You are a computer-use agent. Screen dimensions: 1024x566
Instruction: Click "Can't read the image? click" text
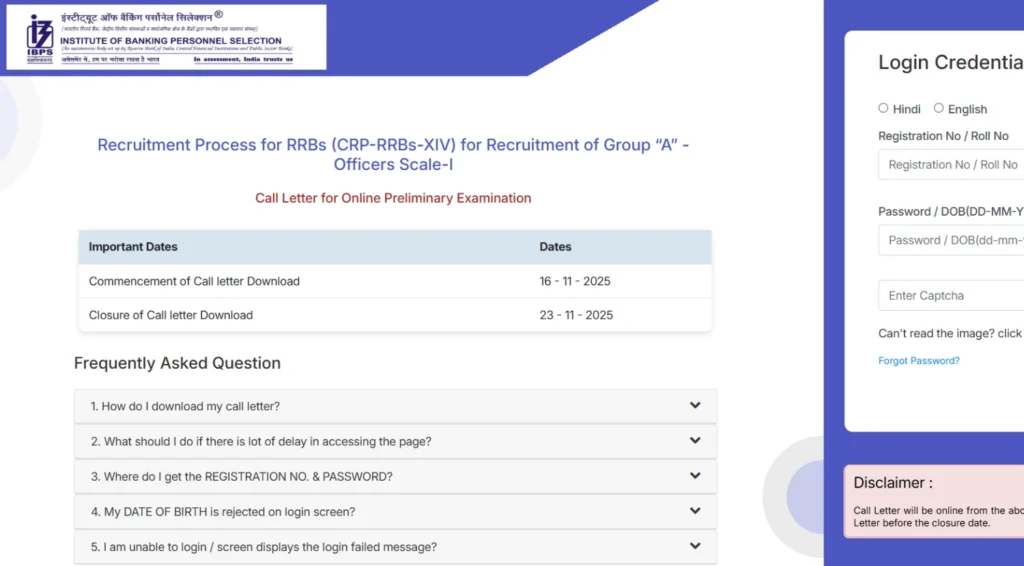[950, 334]
